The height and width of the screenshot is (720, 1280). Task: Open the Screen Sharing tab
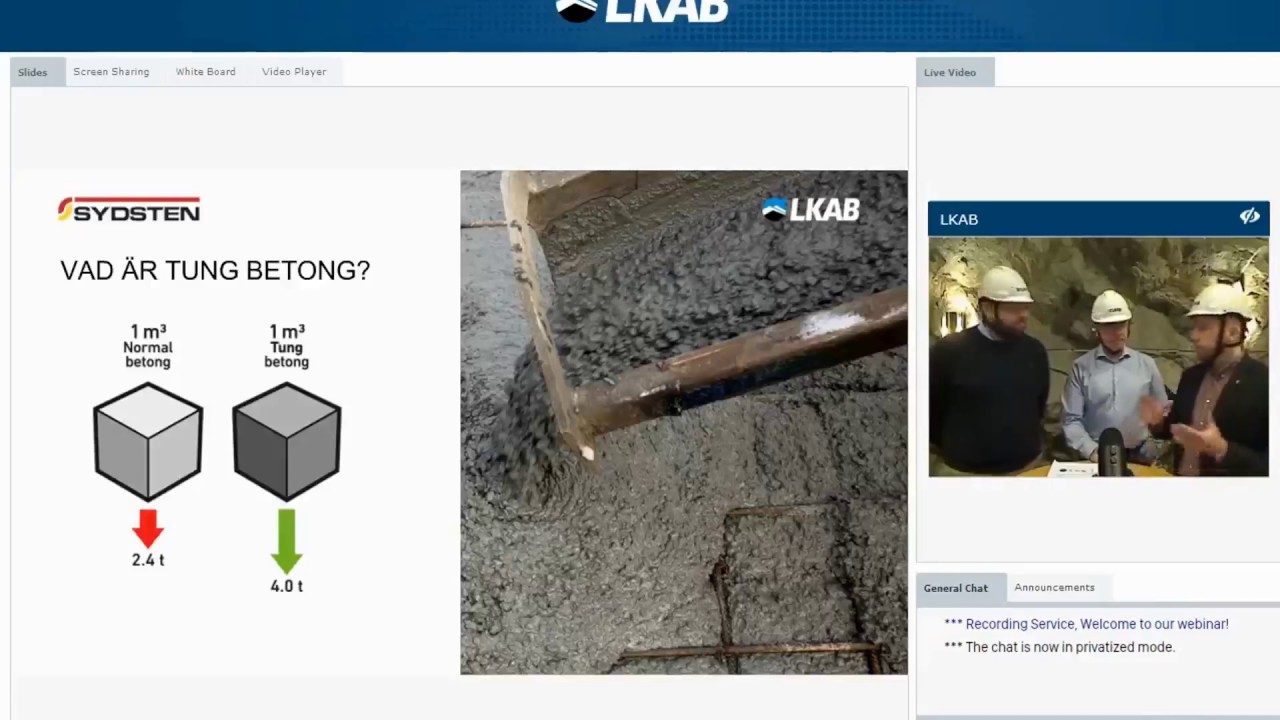point(111,72)
